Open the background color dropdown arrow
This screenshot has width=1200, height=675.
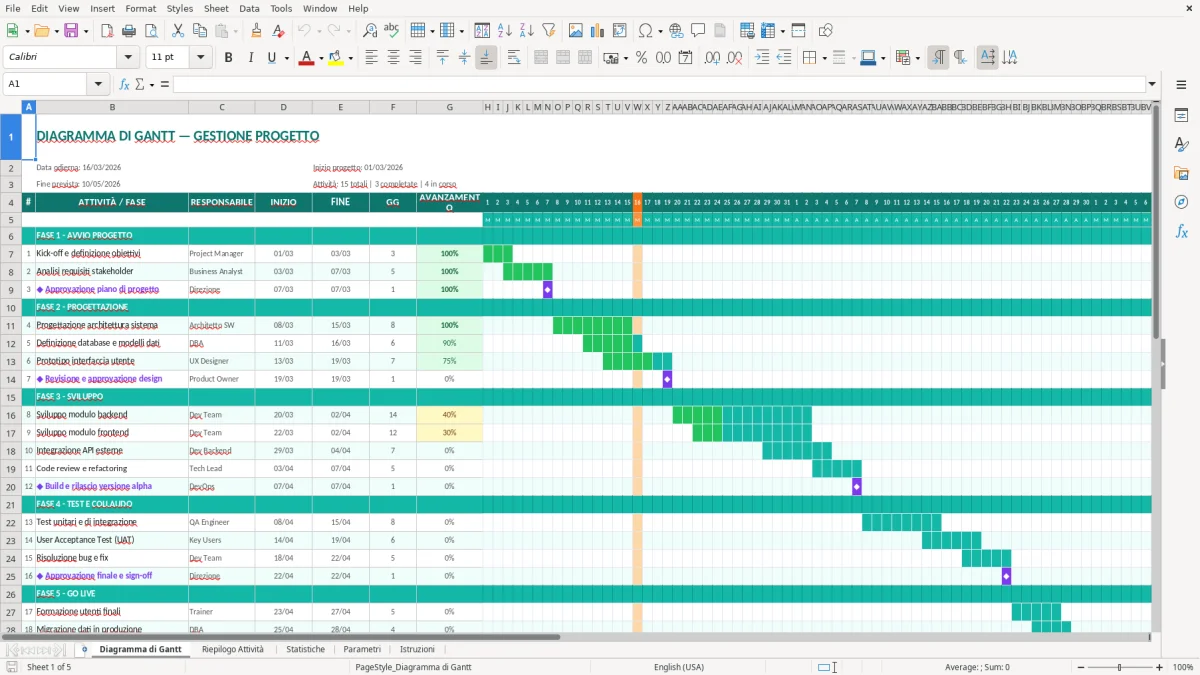350,58
